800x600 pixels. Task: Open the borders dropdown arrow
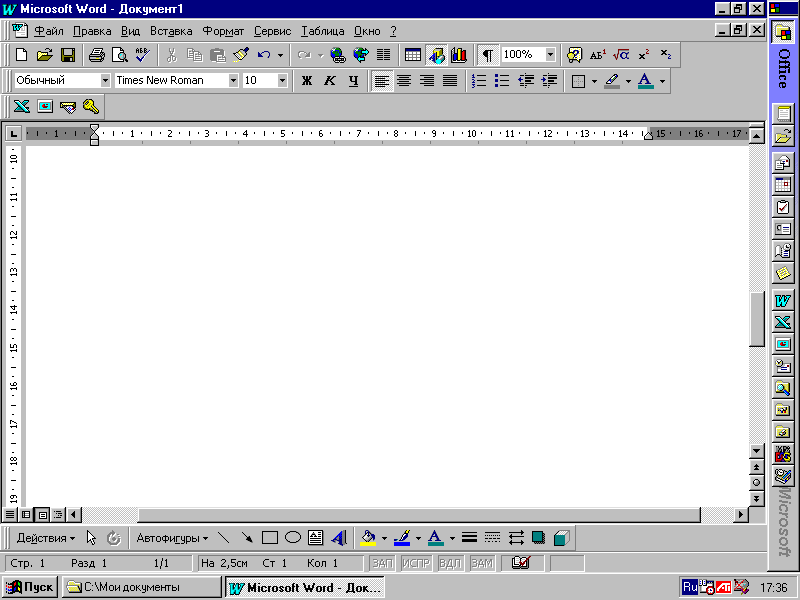(594, 81)
